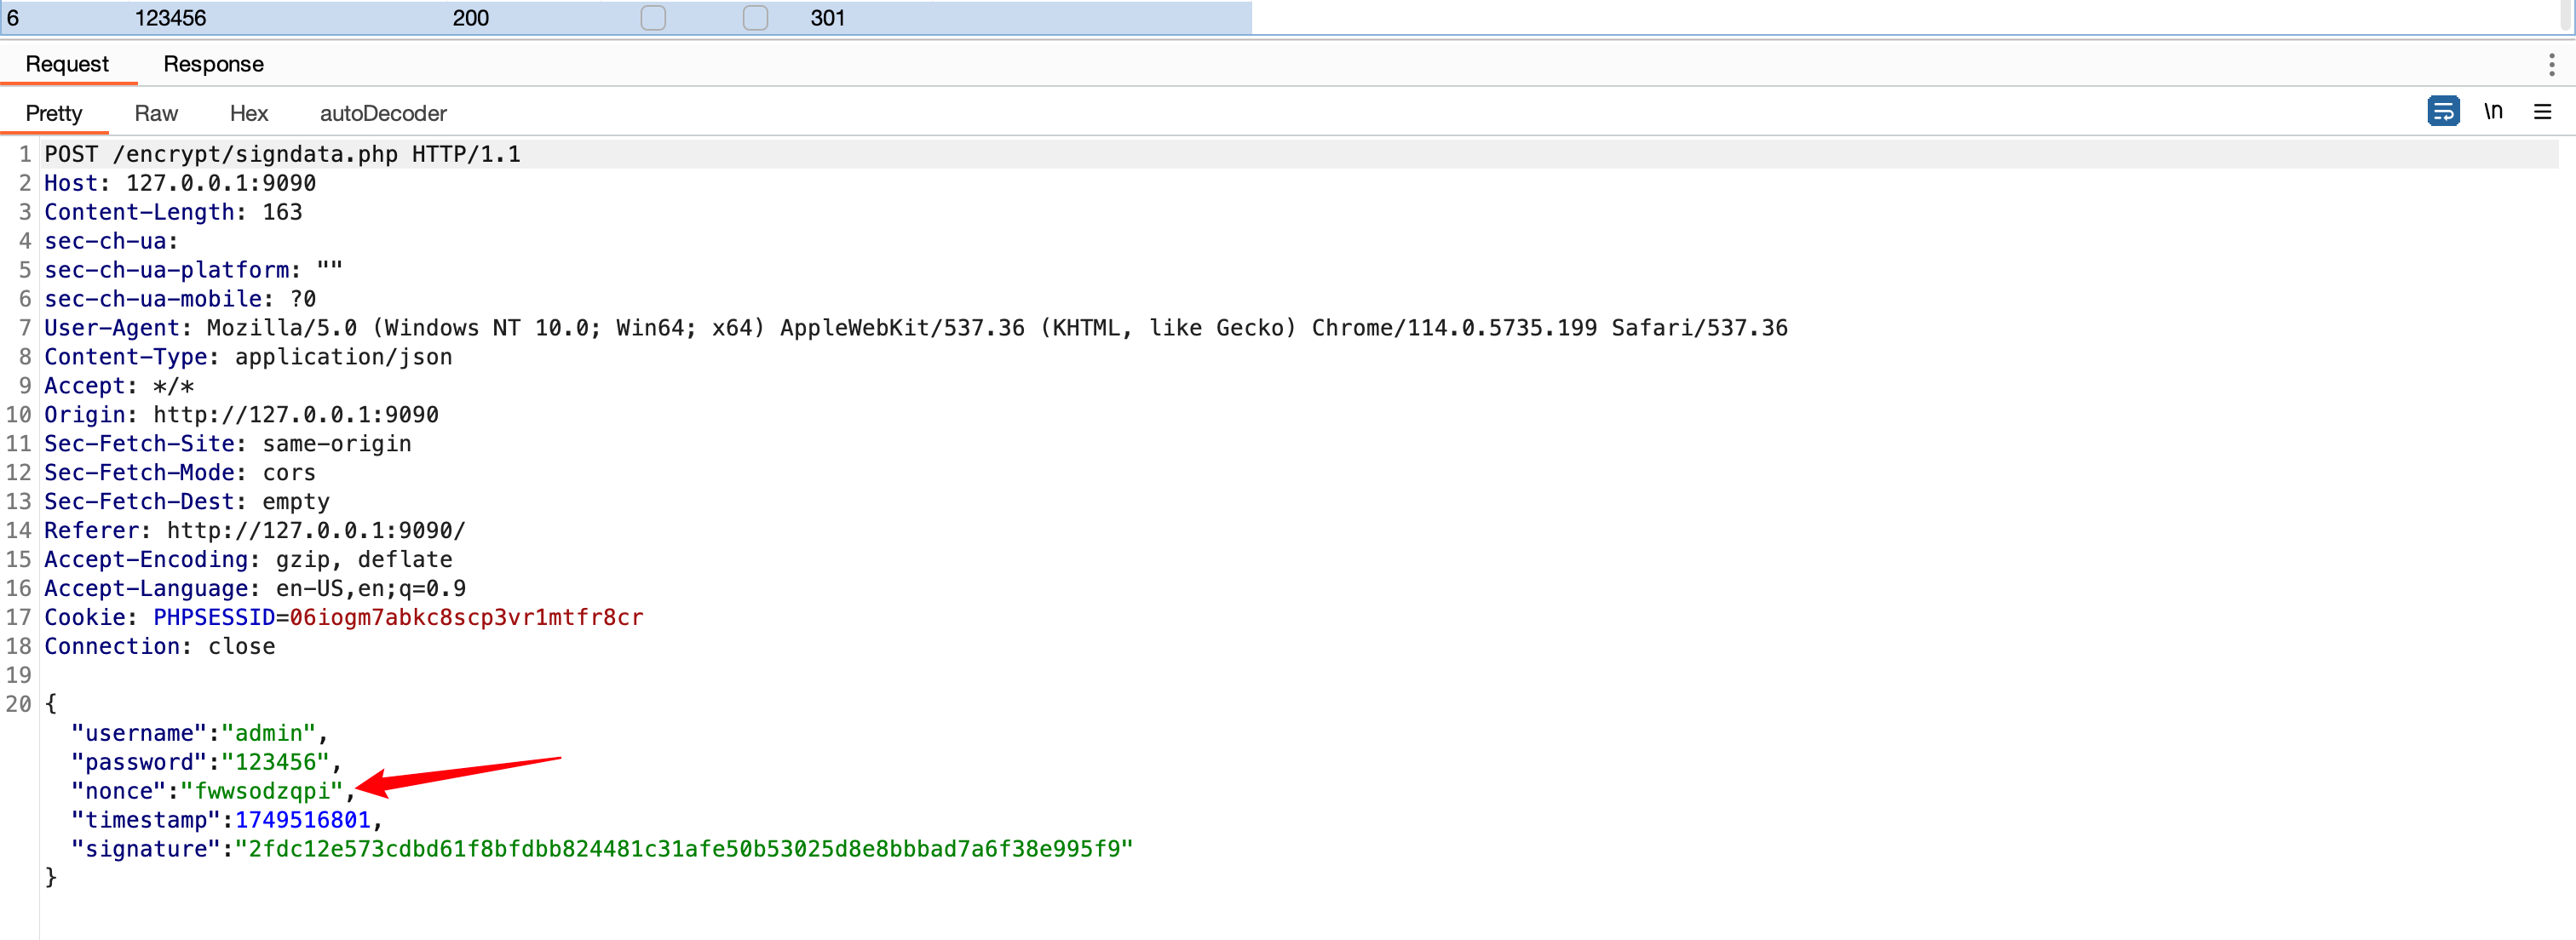The height and width of the screenshot is (940, 2576).
Task: Toggle the word wrap icon
Action: coord(2443,111)
